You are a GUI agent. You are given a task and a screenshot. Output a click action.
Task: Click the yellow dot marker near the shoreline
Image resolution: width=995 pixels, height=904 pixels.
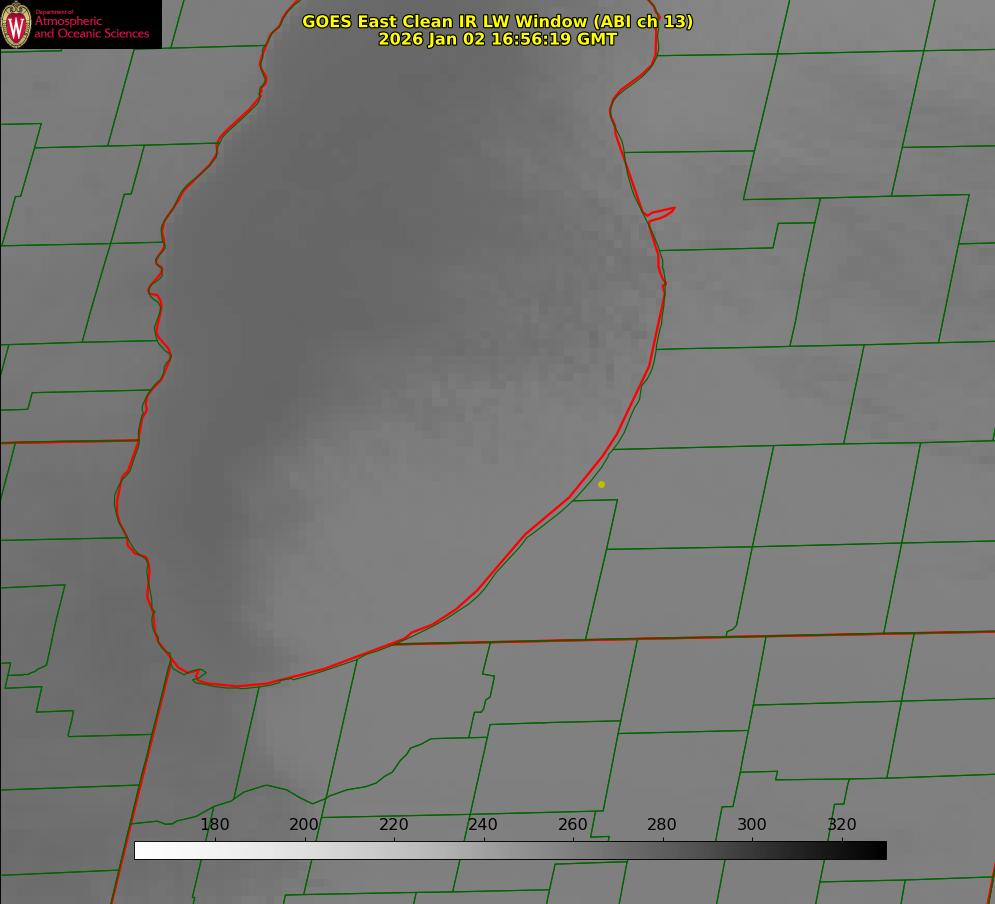click(x=601, y=484)
